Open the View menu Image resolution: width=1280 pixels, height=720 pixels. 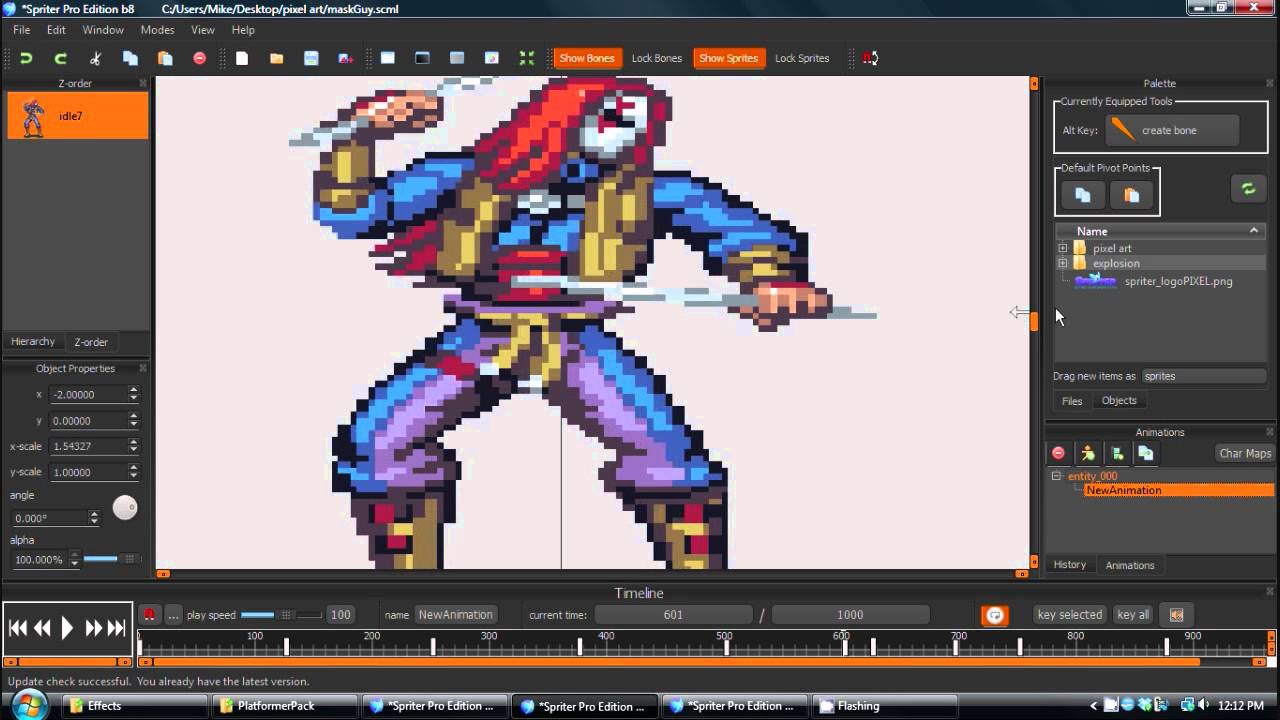(203, 30)
